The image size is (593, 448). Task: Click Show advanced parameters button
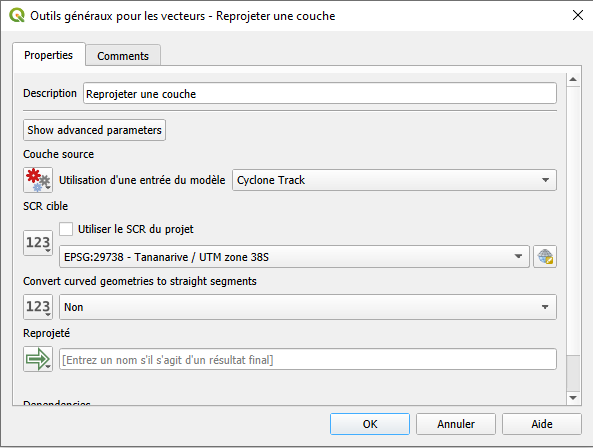tap(94, 130)
